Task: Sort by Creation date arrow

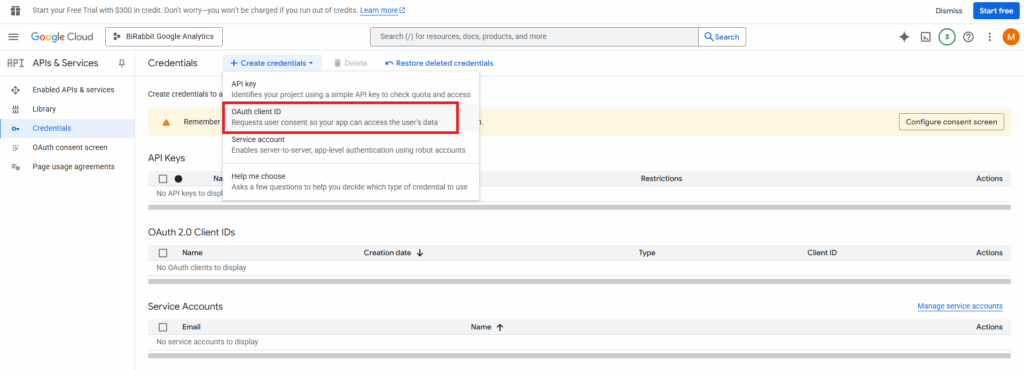Action: click(420, 253)
